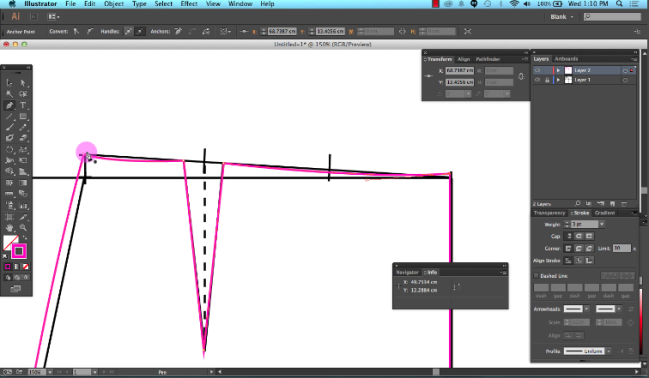Set paint mode to None

[x=26, y=267]
